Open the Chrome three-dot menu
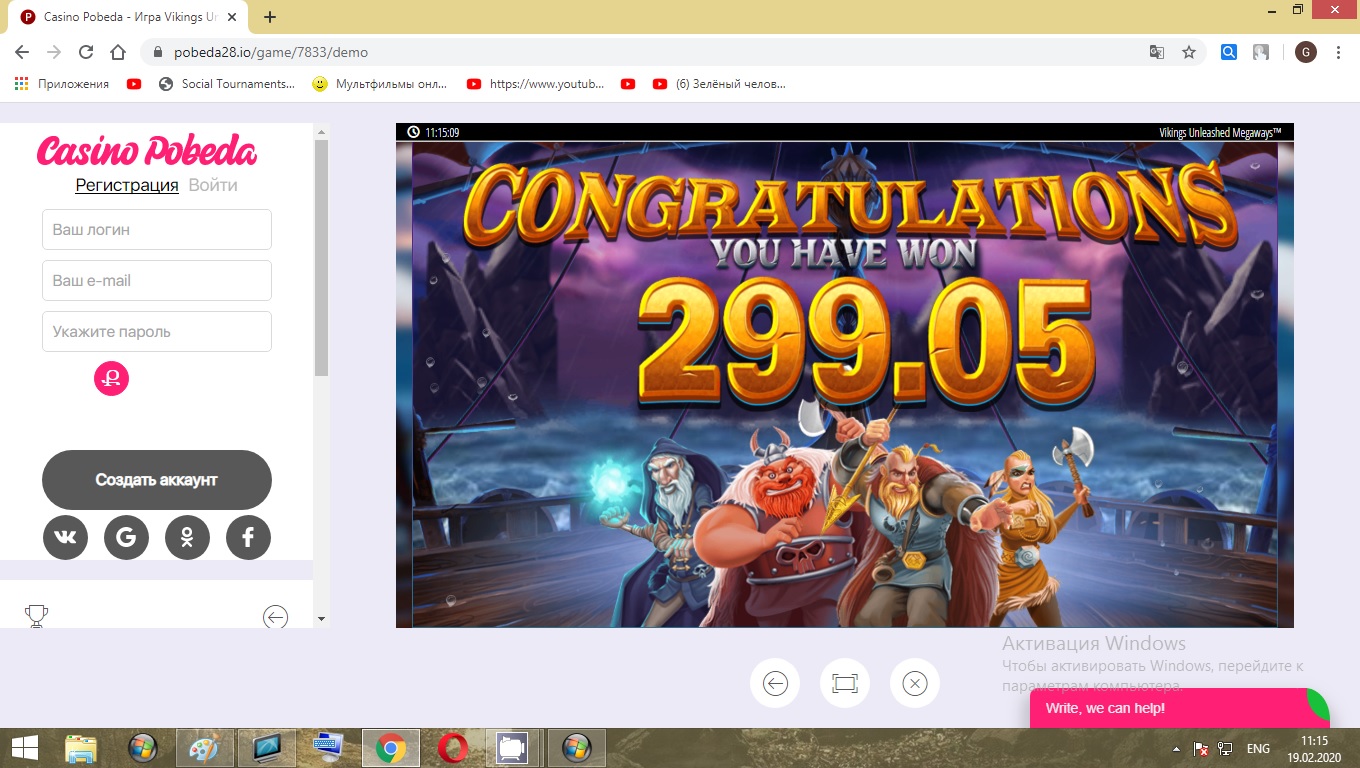Viewport: 1360px width, 768px height. 1338,52
